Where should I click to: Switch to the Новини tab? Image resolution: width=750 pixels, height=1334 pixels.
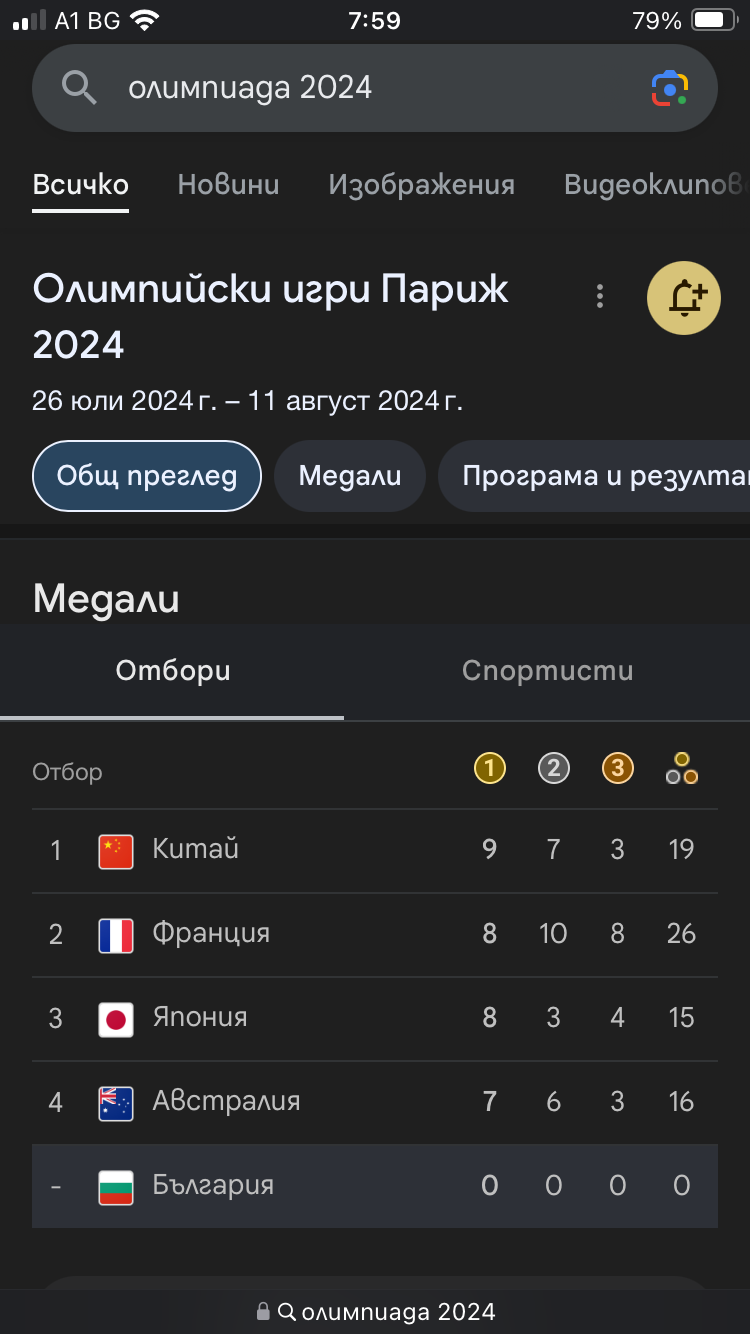coord(228,185)
